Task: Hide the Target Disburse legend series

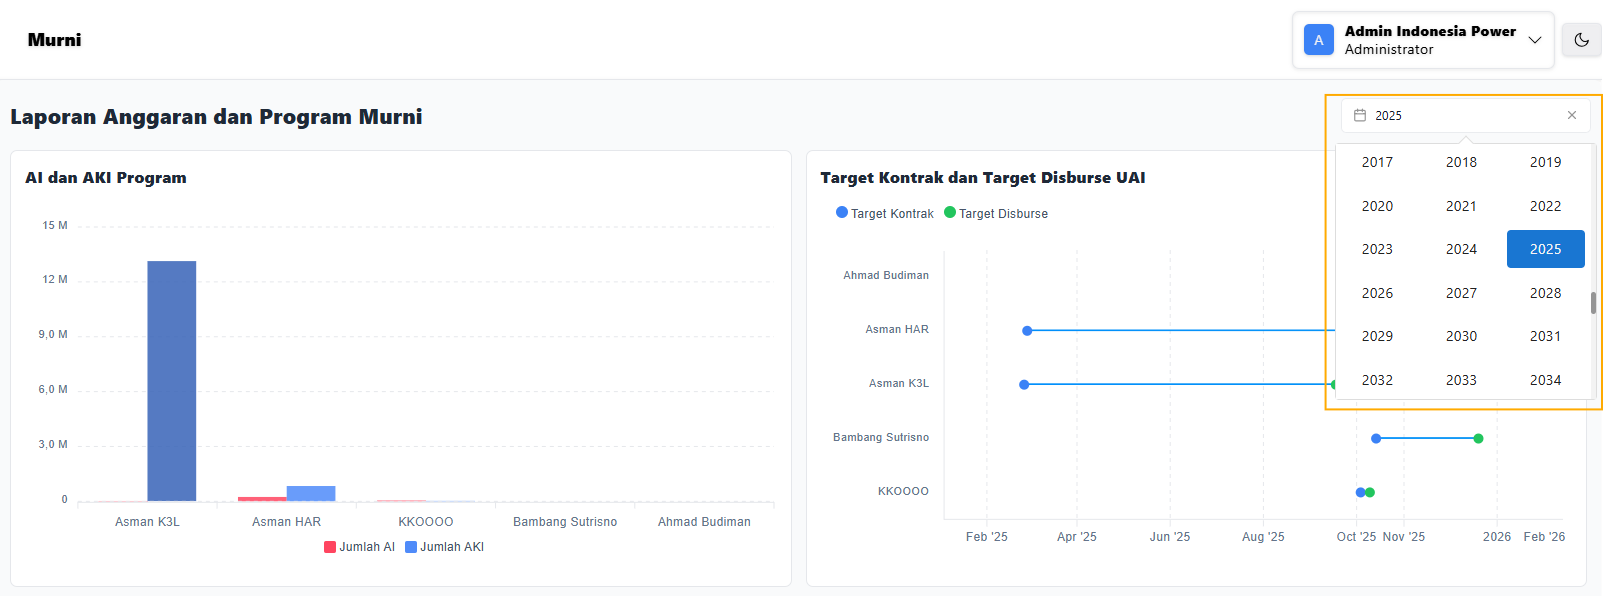Action: click(996, 213)
